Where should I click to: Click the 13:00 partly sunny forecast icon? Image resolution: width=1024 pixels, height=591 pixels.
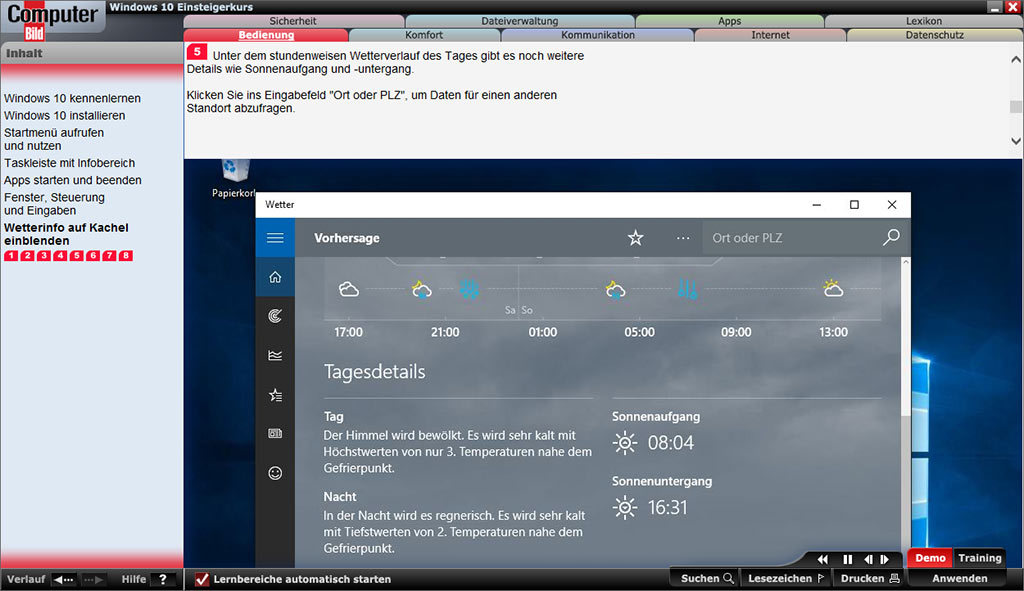833,288
